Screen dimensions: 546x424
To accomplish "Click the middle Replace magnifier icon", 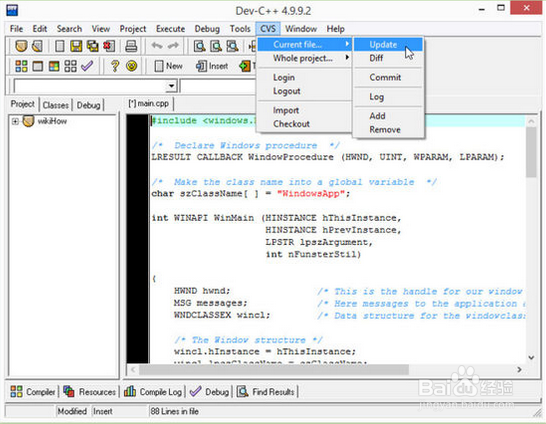I will [x=216, y=46].
